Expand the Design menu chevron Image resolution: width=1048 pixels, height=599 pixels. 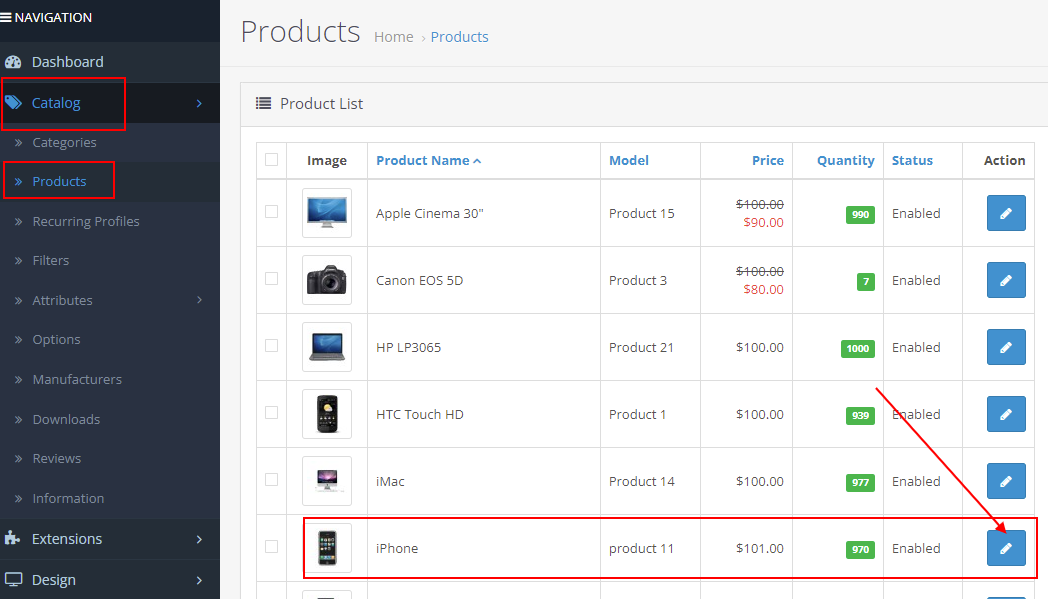(199, 580)
